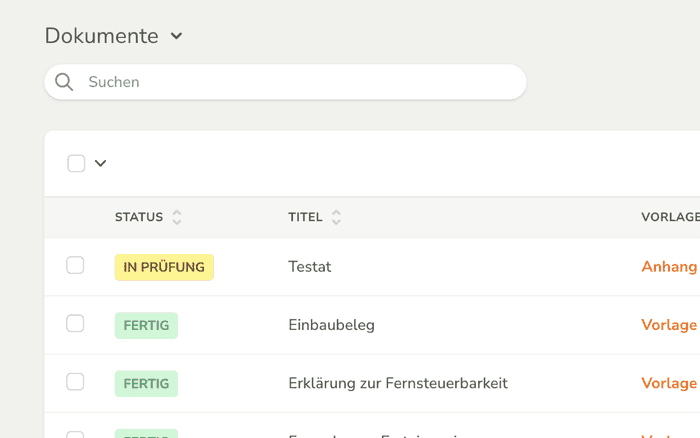Open the Dokumente heading dropdown chevron
700x438 pixels.
pyautogui.click(x=176, y=36)
